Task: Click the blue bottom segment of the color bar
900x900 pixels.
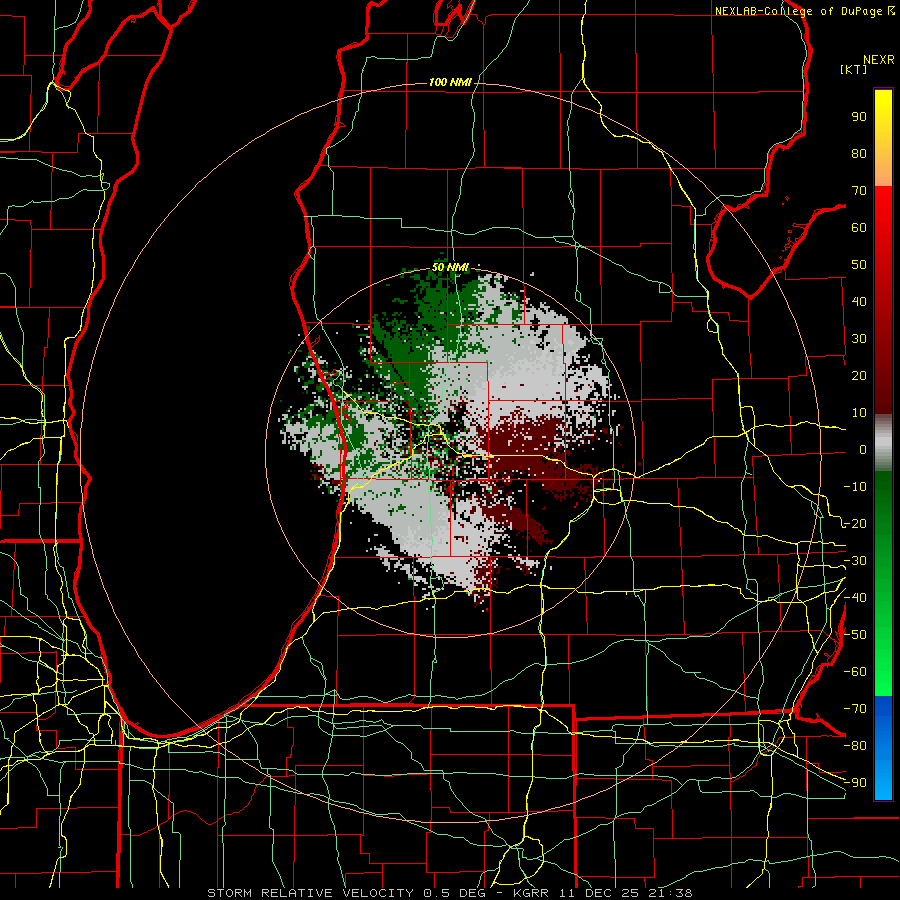Action: pos(883,748)
